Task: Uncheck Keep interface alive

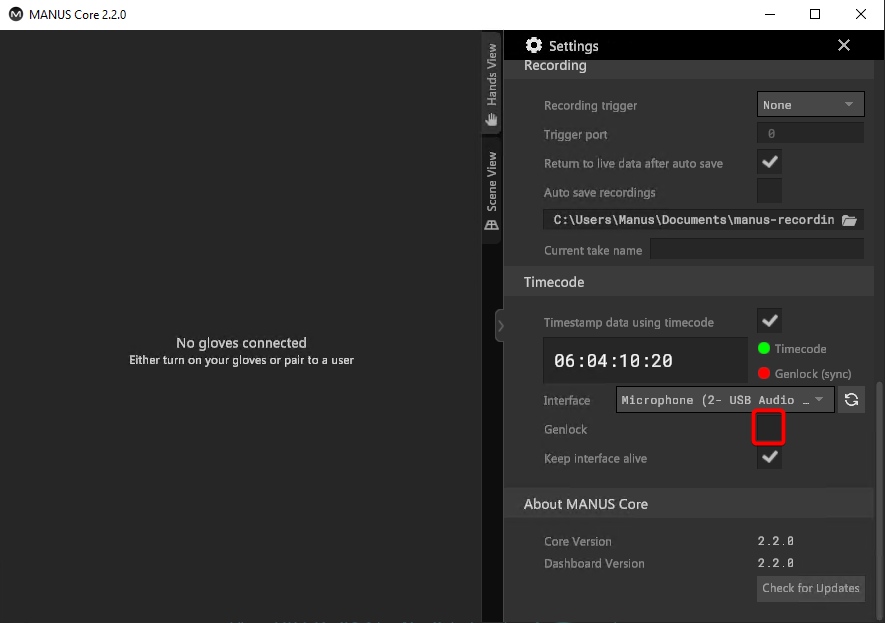Action: pos(769,458)
